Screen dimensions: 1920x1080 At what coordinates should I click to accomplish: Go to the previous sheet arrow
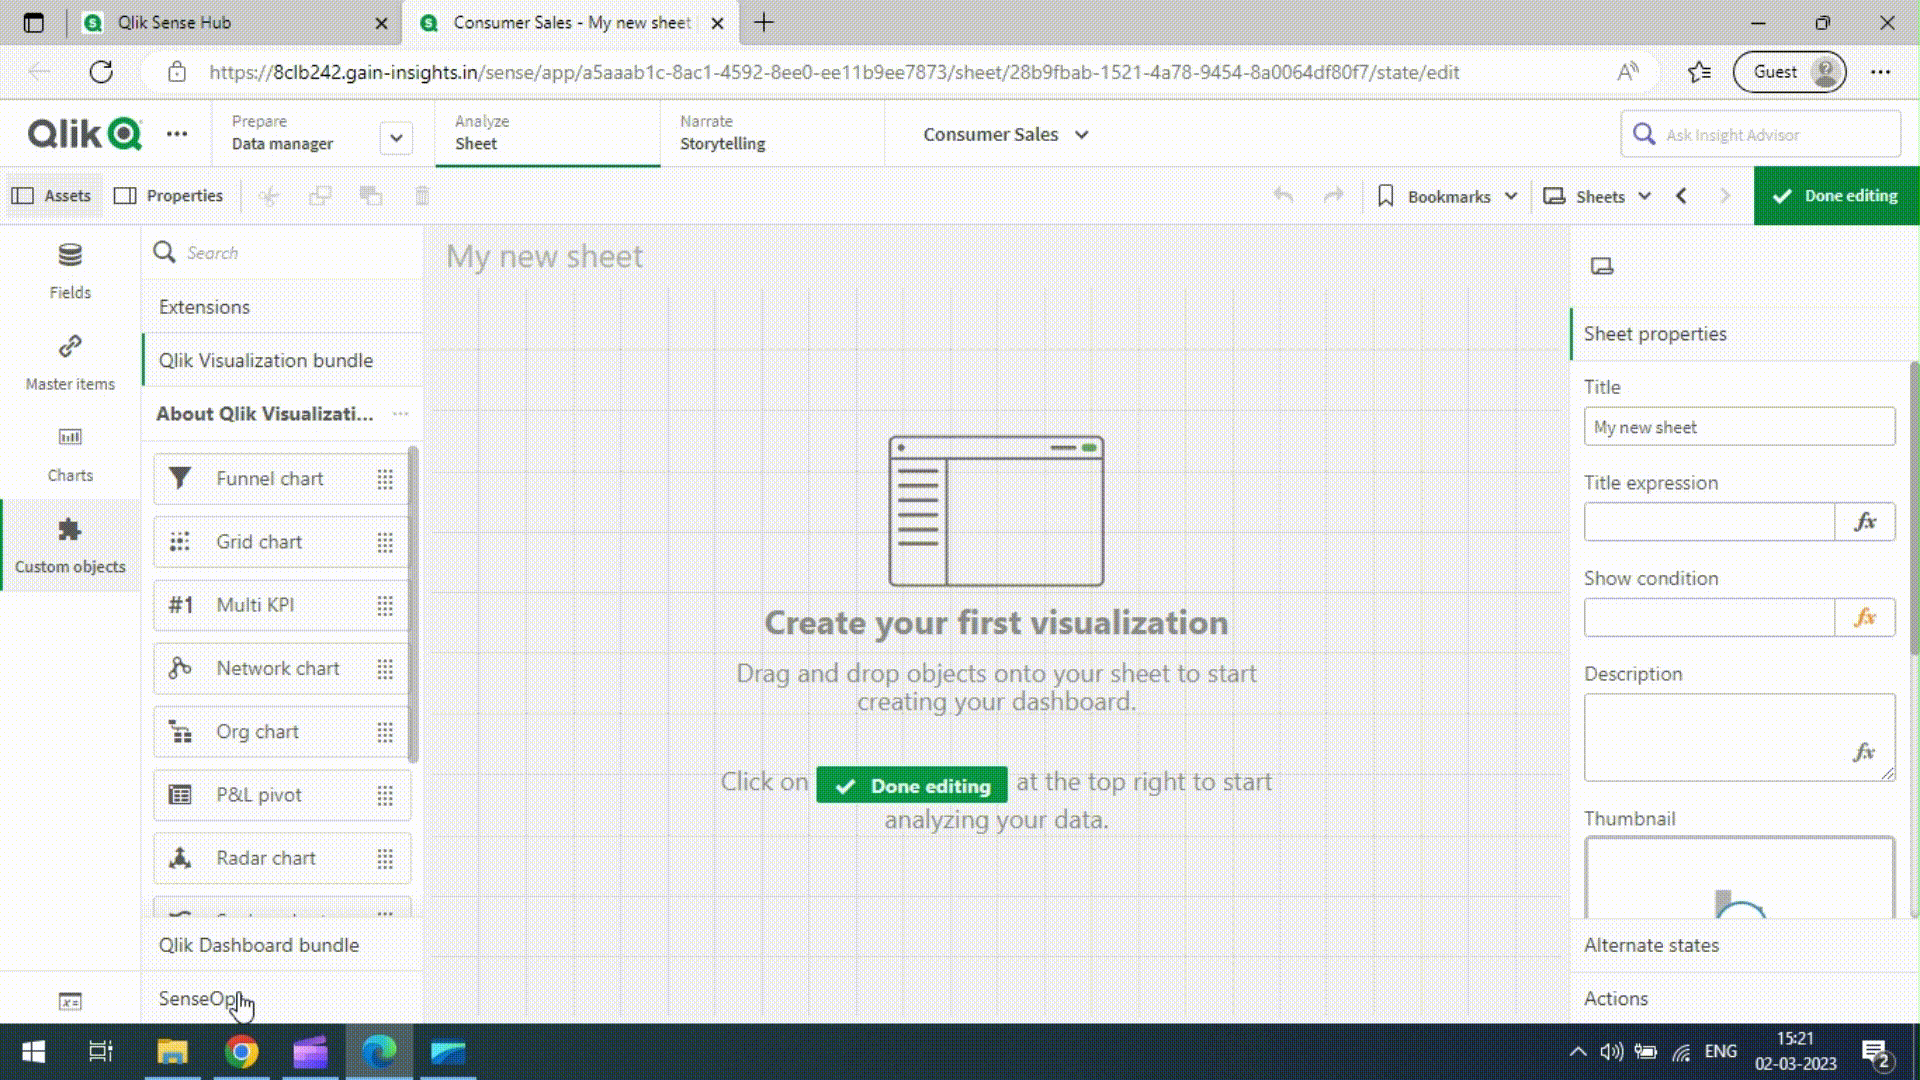1682,196
